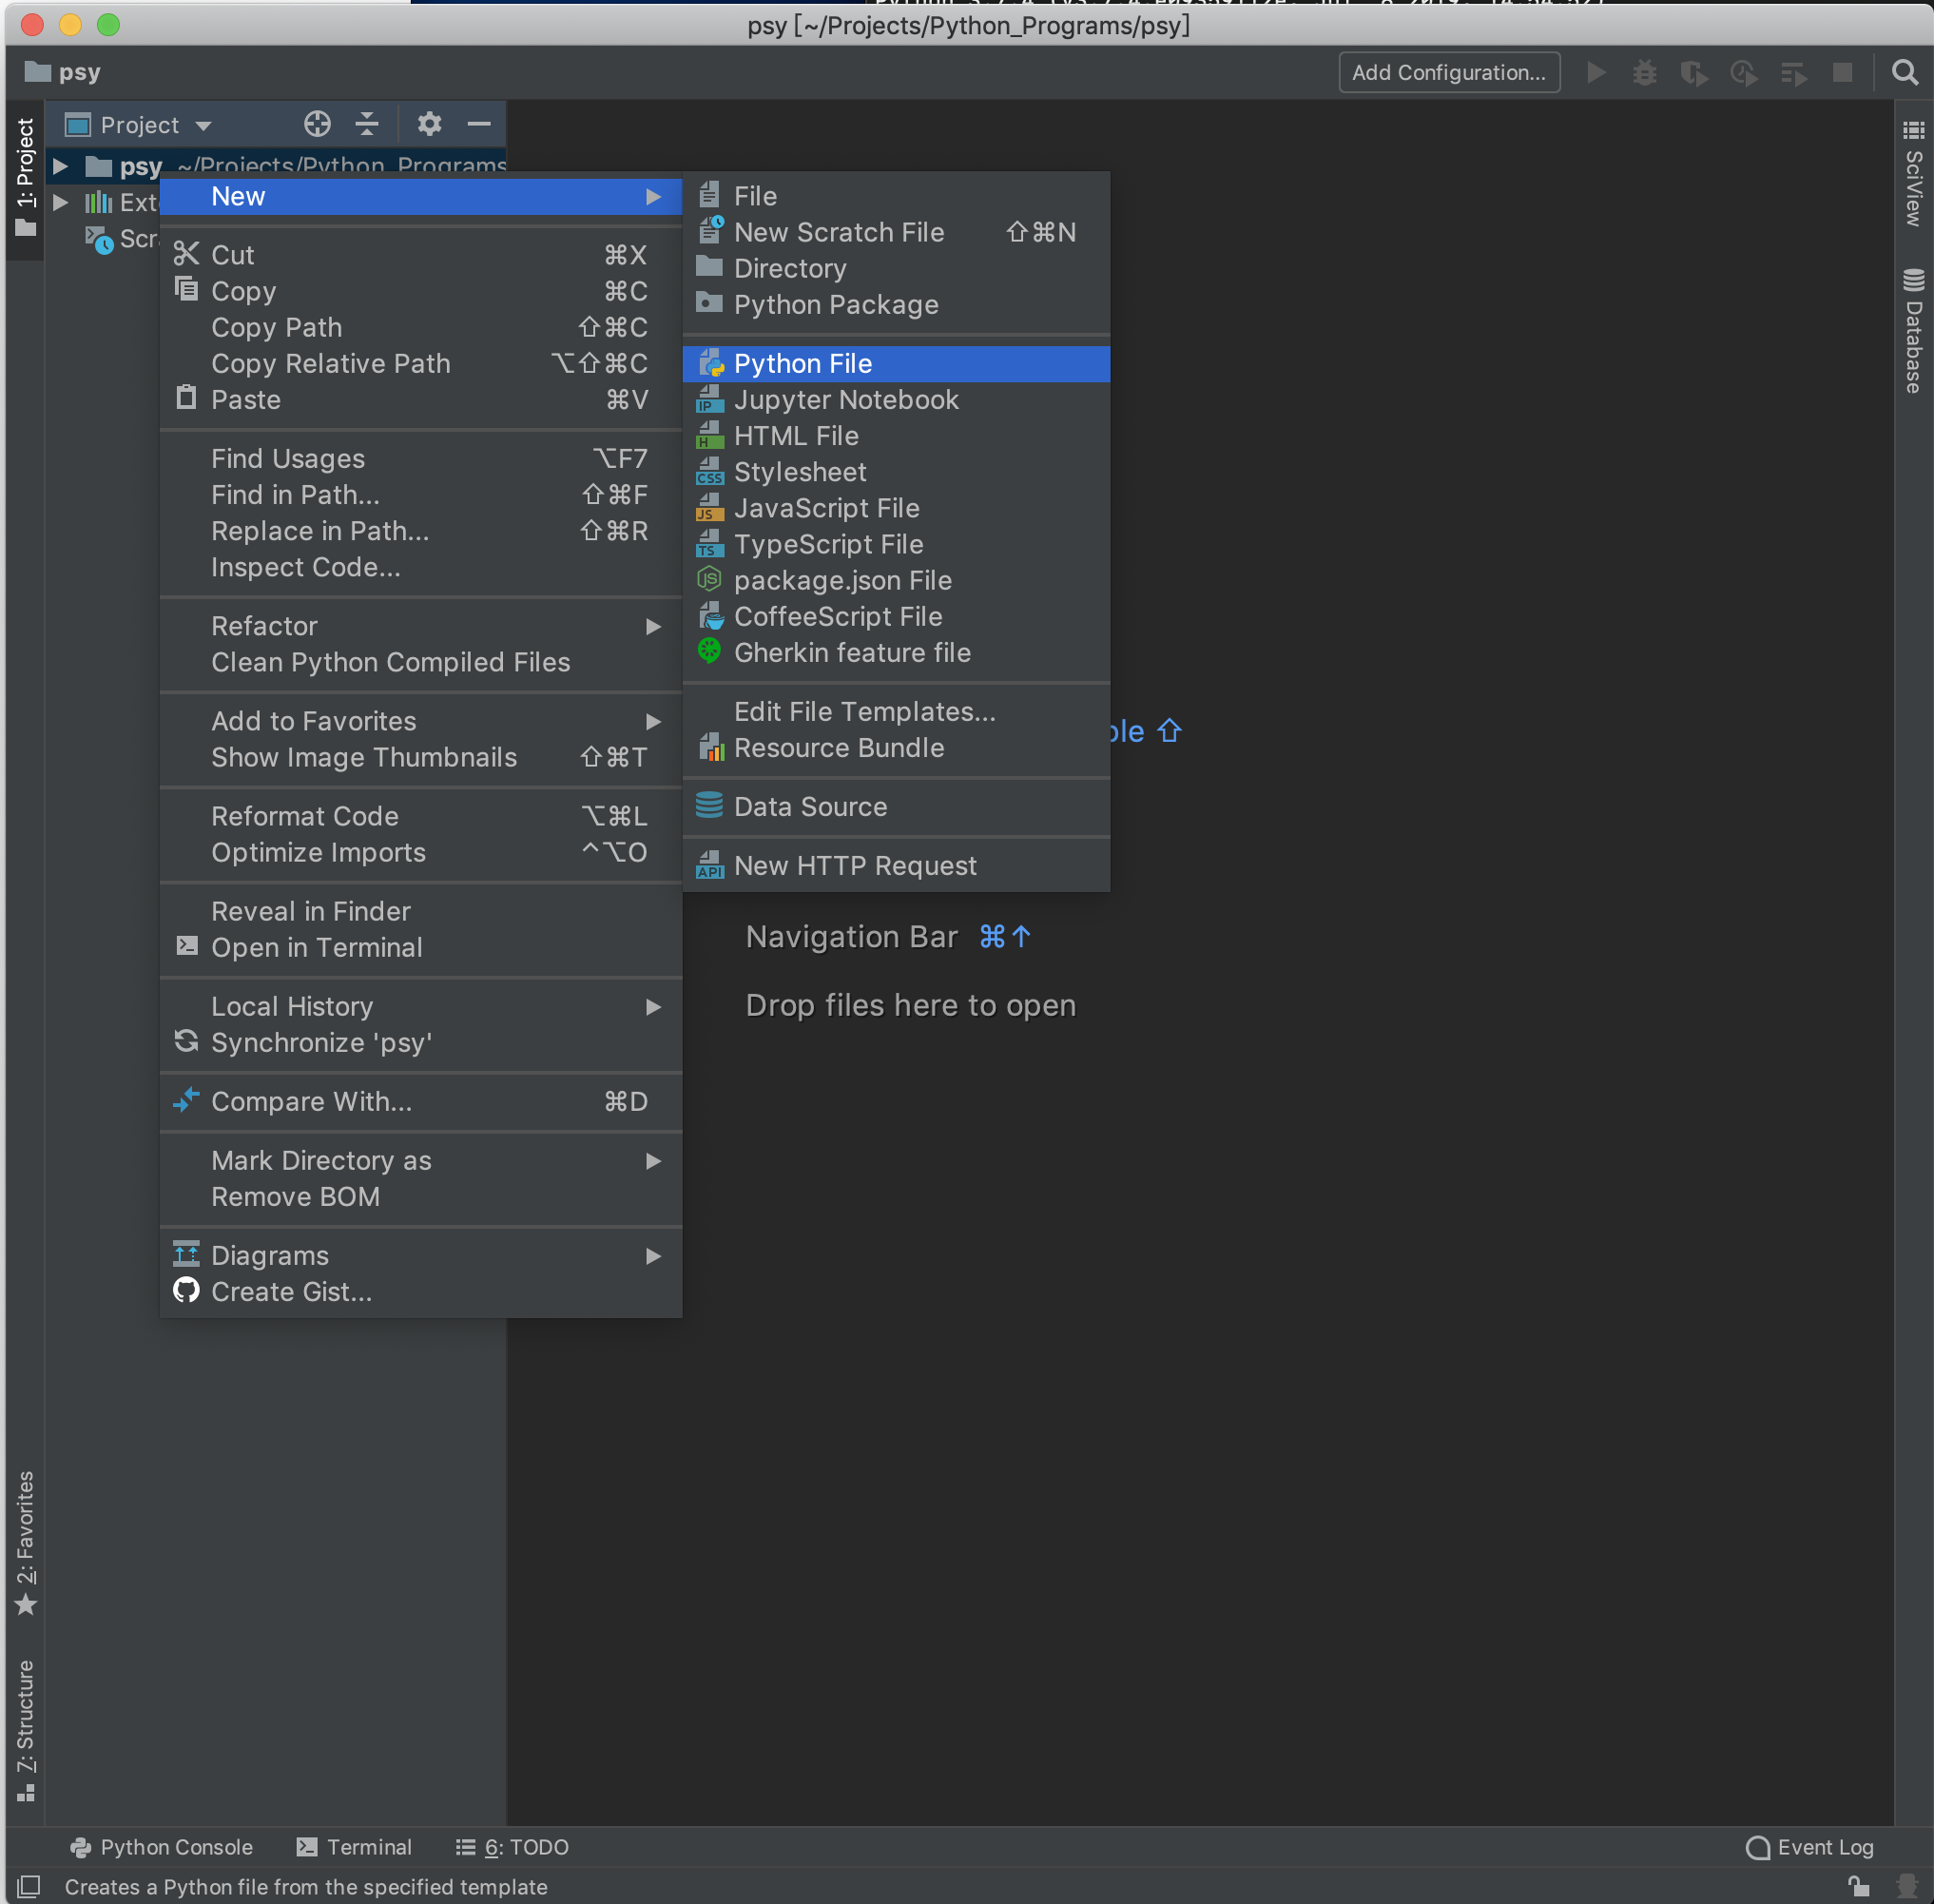This screenshot has height=1904, width=1934.
Task: Open Project panel settings gear
Action: (x=429, y=124)
